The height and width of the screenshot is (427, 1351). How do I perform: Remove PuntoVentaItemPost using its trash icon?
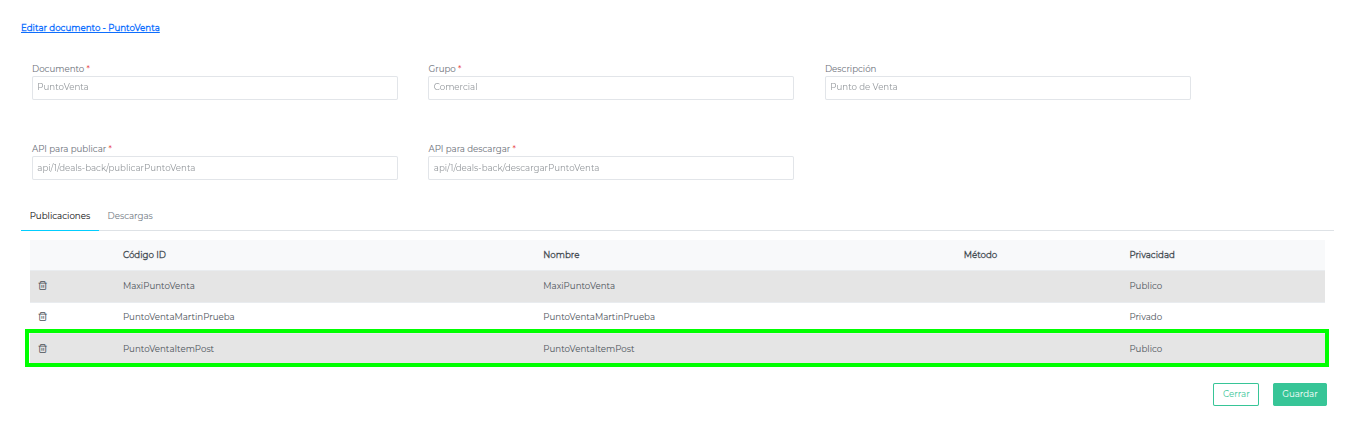coord(42,348)
